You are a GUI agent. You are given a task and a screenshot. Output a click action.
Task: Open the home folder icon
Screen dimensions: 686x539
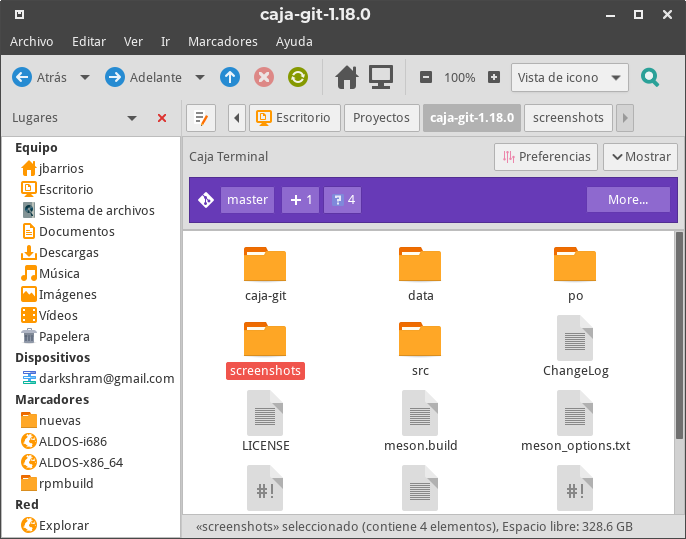(x=347, y=77)
